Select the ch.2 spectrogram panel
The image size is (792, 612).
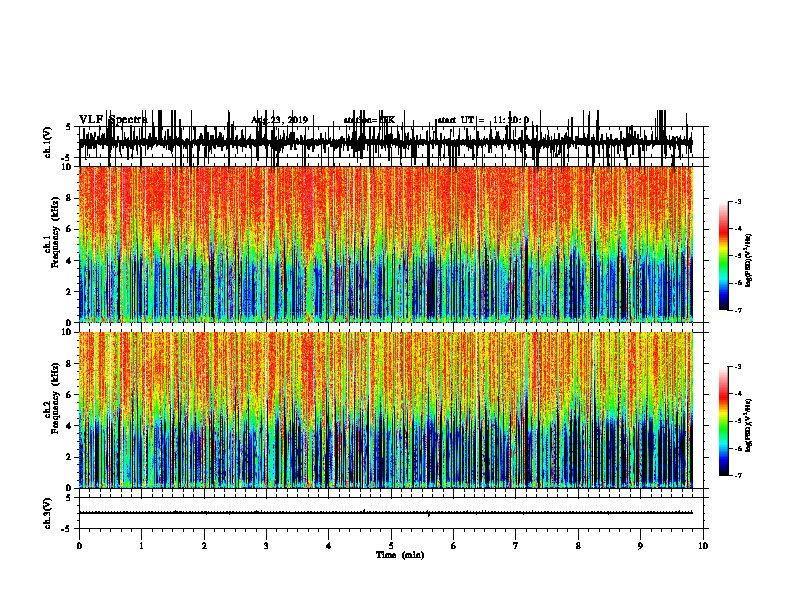pos(386,410)
